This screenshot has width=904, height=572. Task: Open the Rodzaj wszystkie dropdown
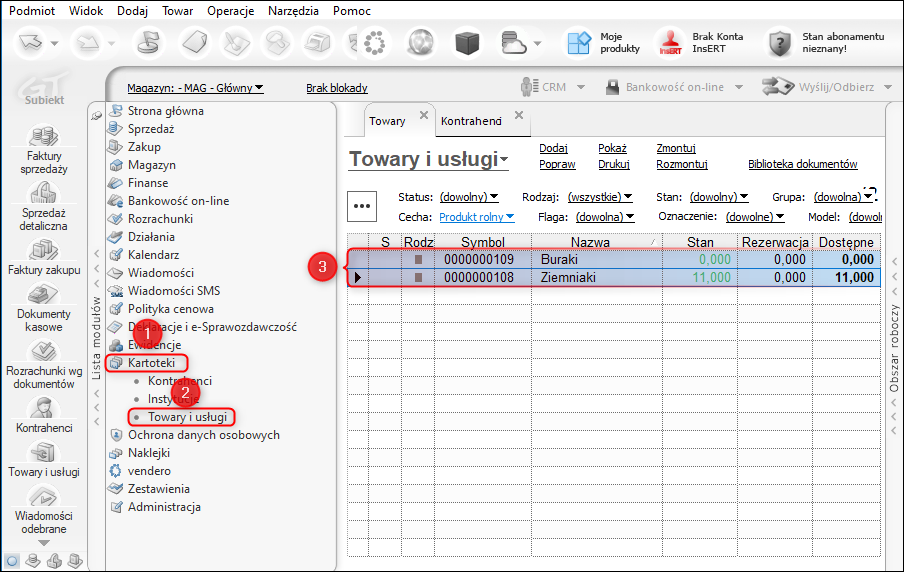pyautogui.click(x=600, y=197)
